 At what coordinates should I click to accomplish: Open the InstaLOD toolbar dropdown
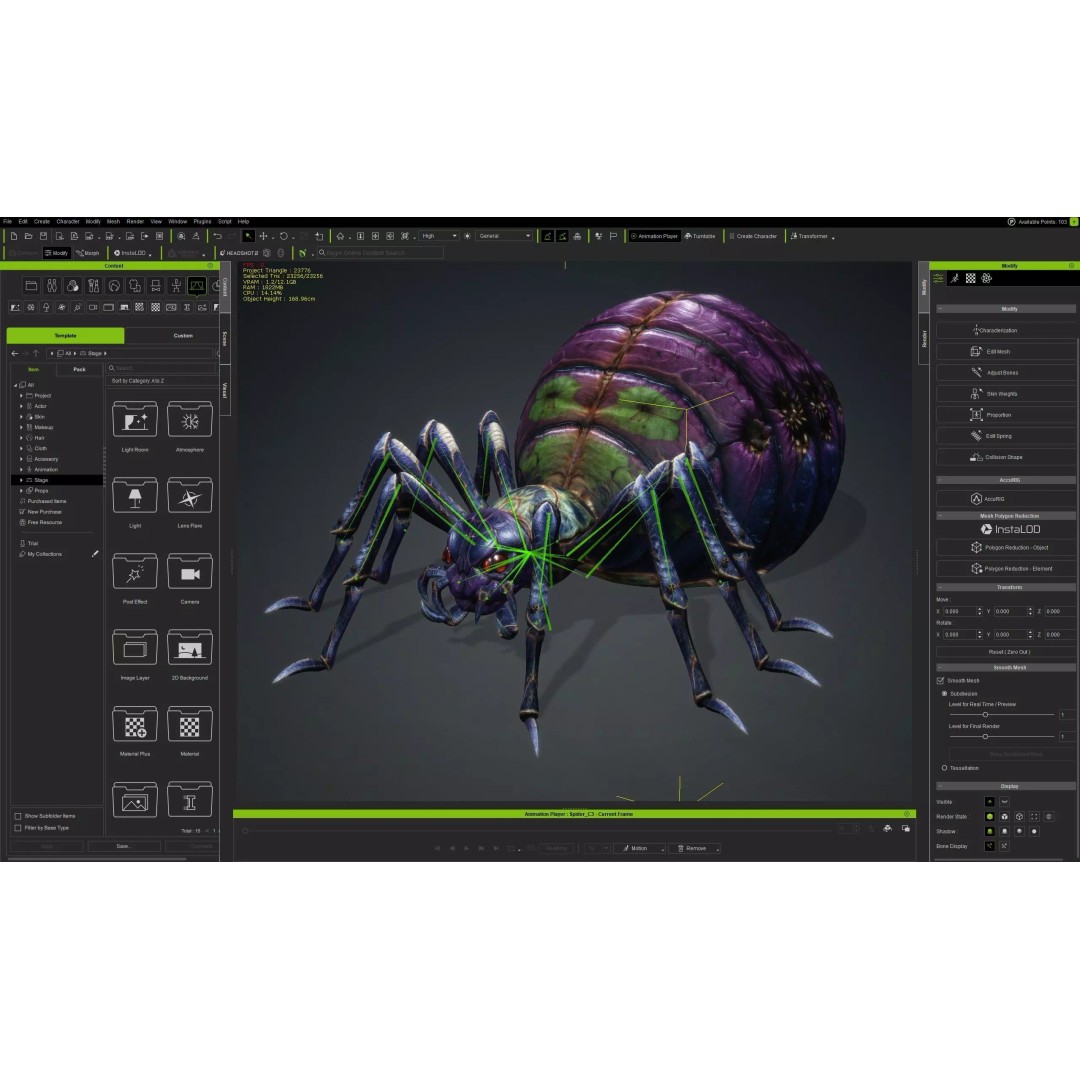tap(149, 254)
